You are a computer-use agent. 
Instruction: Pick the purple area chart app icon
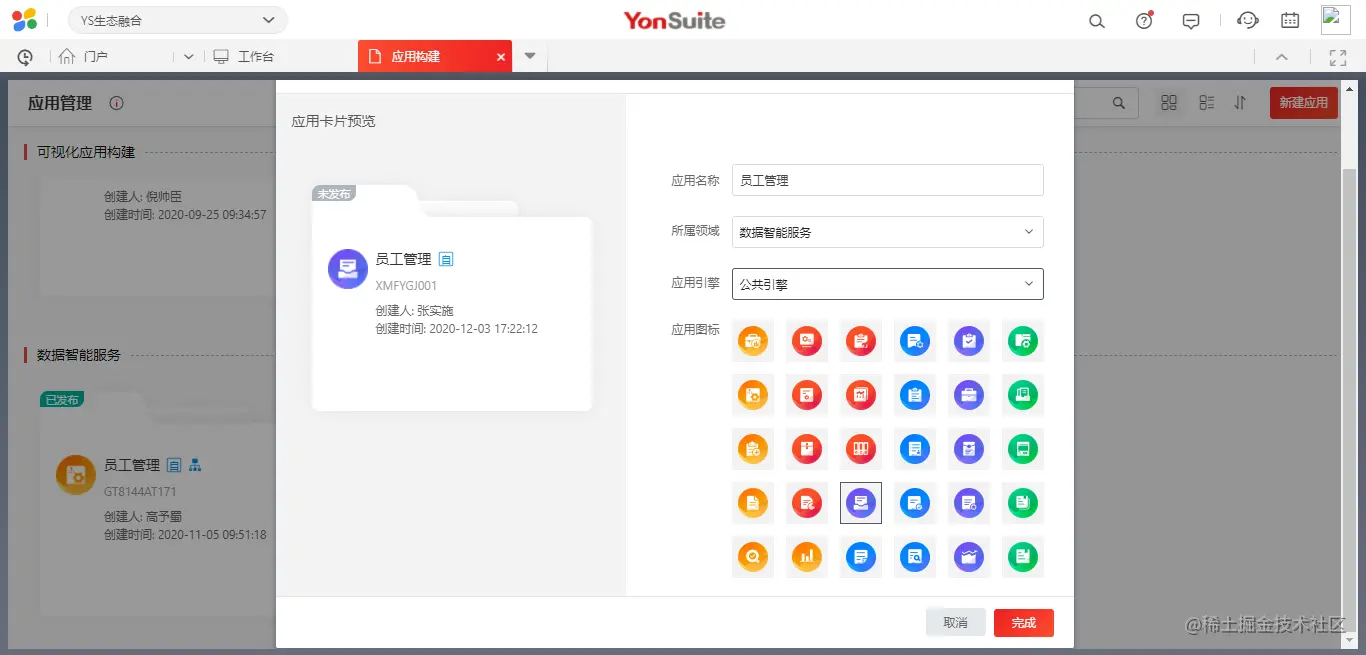coord(969,557)
